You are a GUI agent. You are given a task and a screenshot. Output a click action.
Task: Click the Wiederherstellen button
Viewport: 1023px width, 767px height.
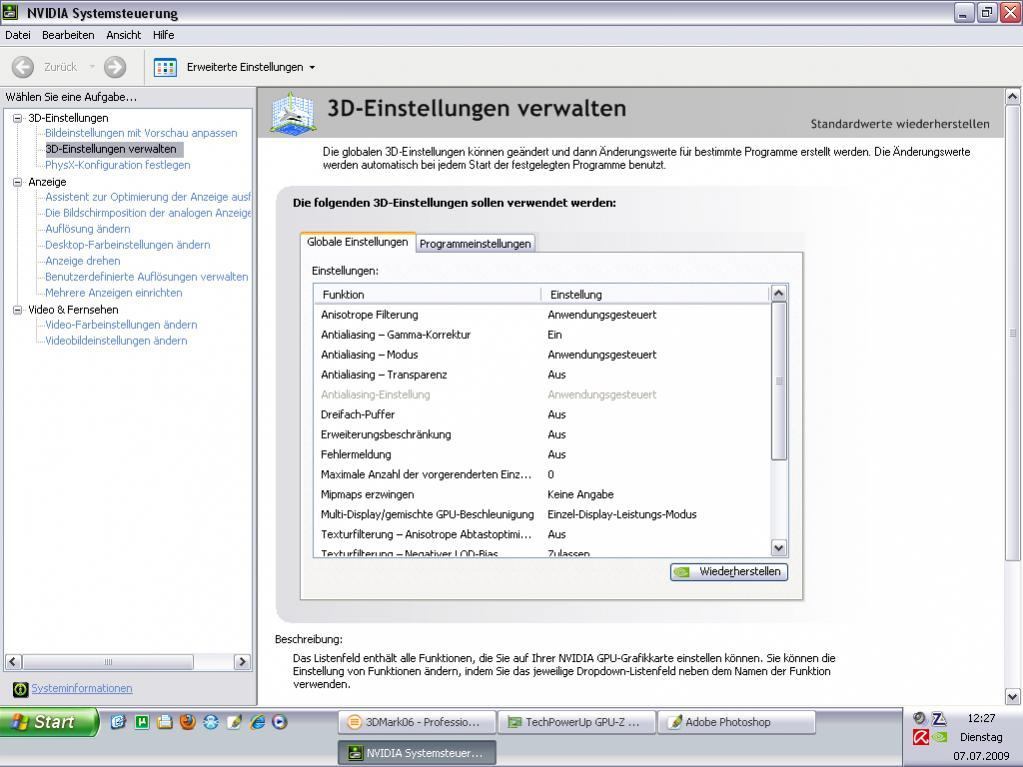coord(729,571)
